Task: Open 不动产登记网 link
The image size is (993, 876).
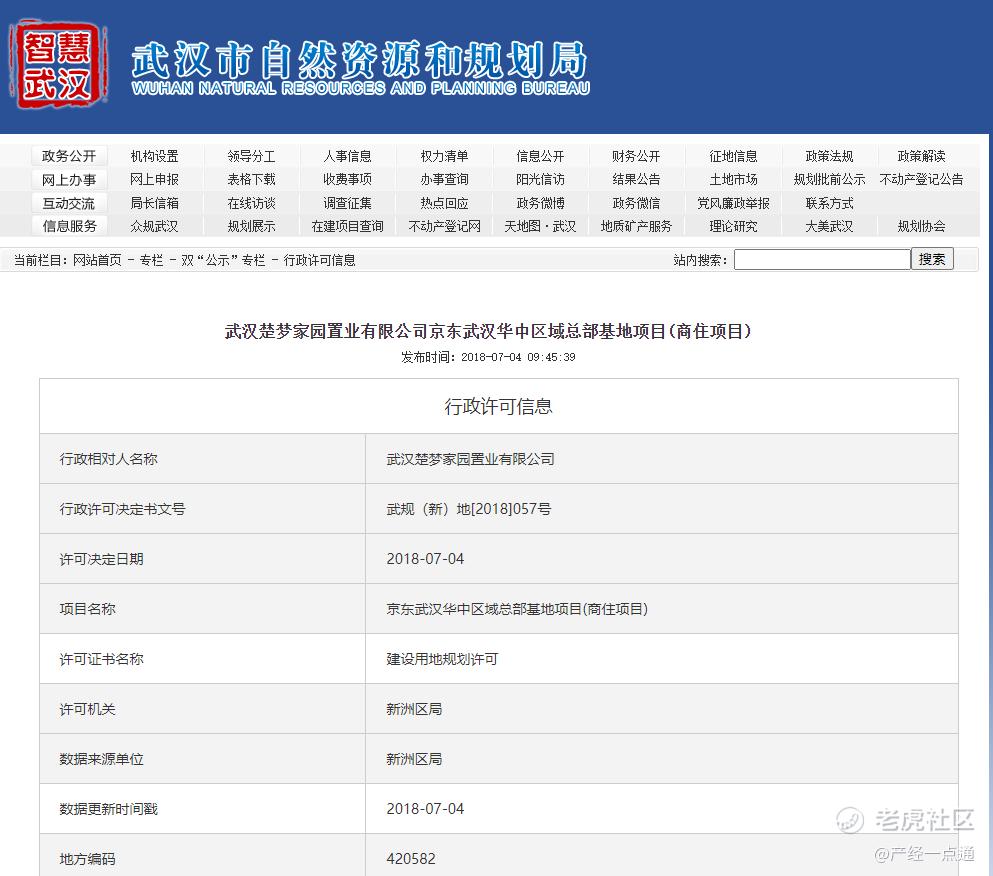Action: tap(445, 226)
